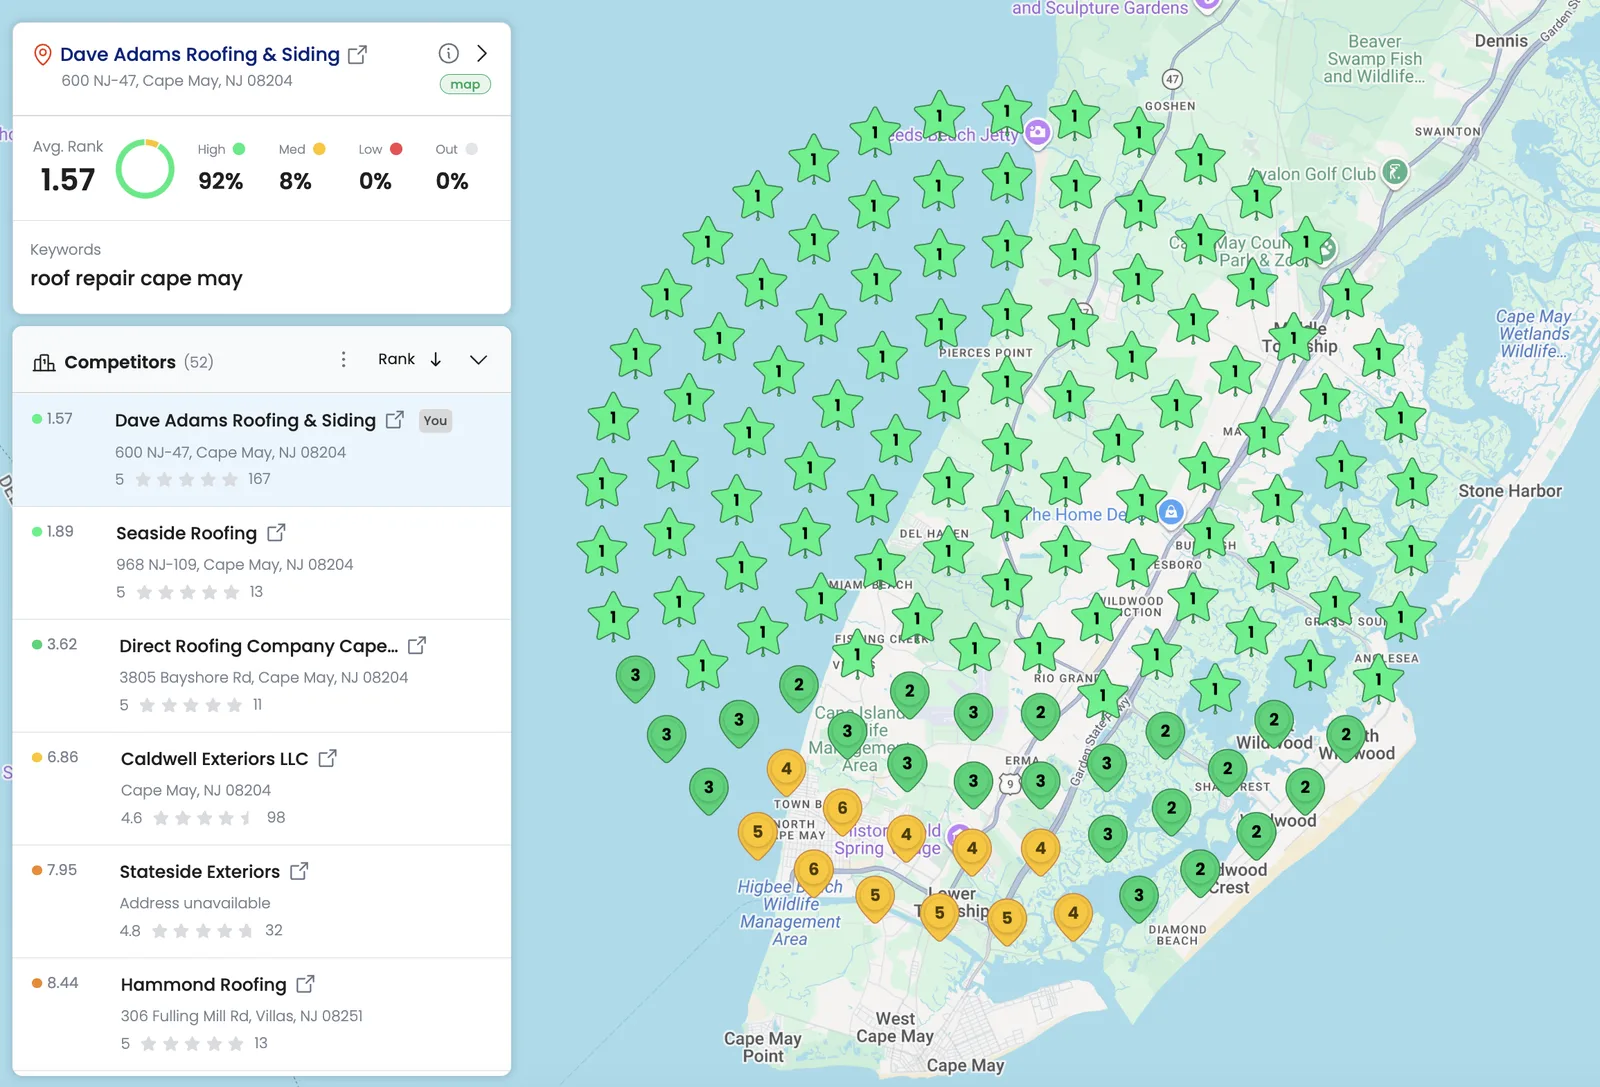Click the Med yellow rank indicator dot
This screenshot has height=1087, width=1600.
(319, 149)
